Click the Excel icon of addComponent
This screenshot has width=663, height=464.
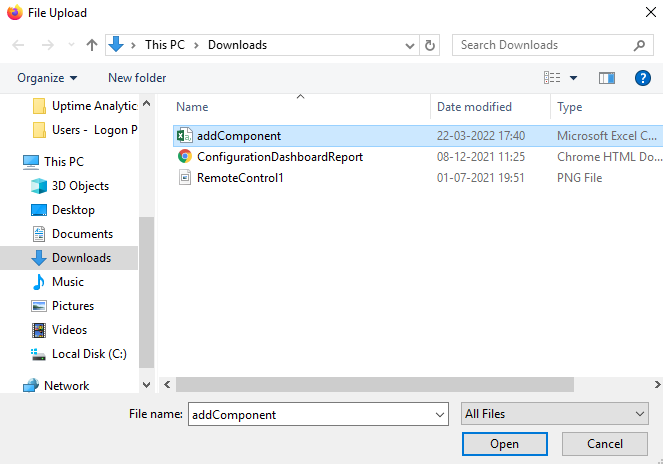pyautogui.click(x=185, y=136)
